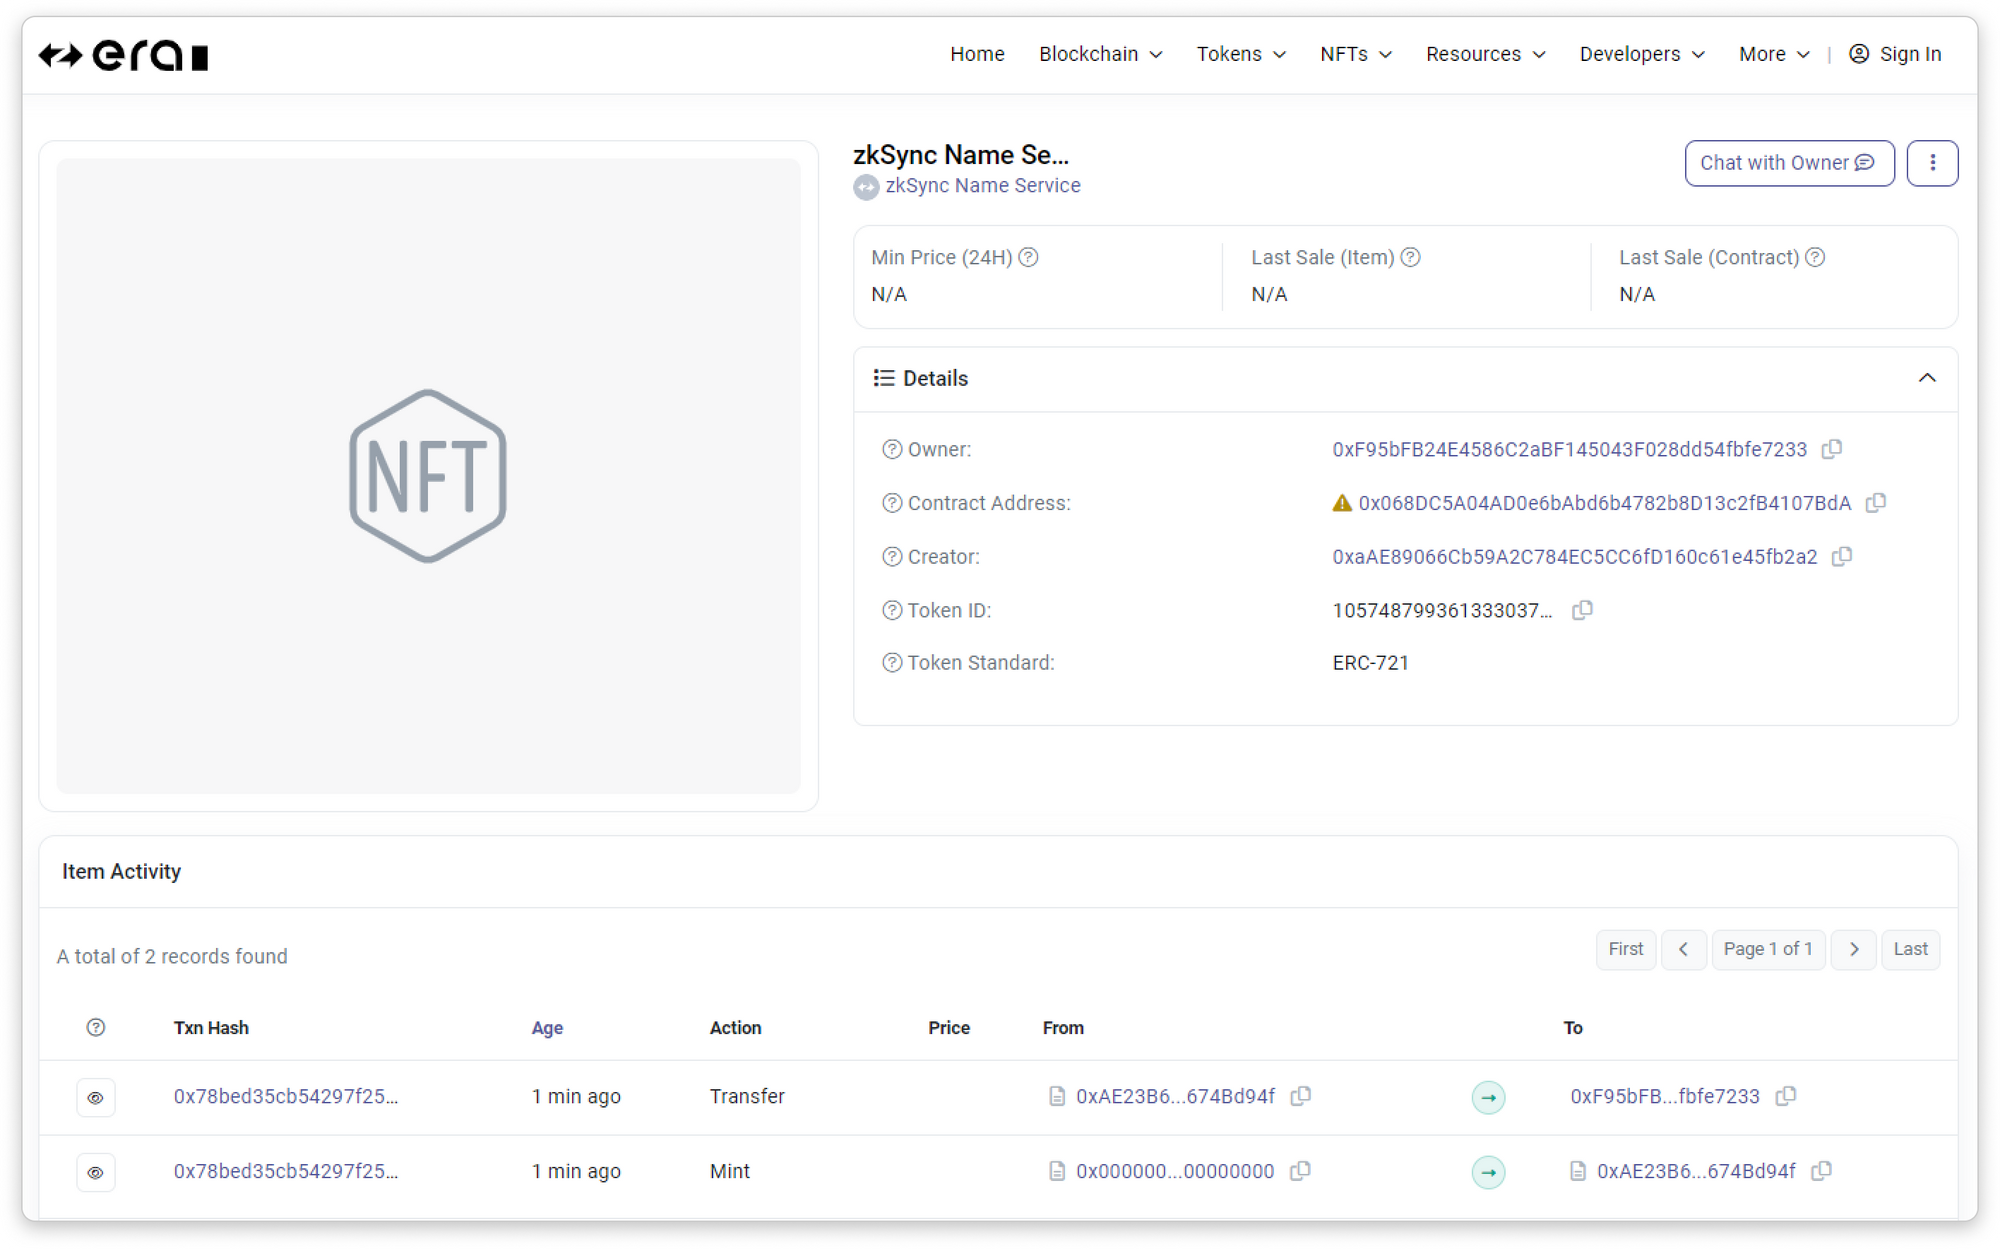The height and width of the screenshot is (1249, 2000).
Task: Copy the Token ID number
Action: pyautogui.click(x=1582, y=610)
